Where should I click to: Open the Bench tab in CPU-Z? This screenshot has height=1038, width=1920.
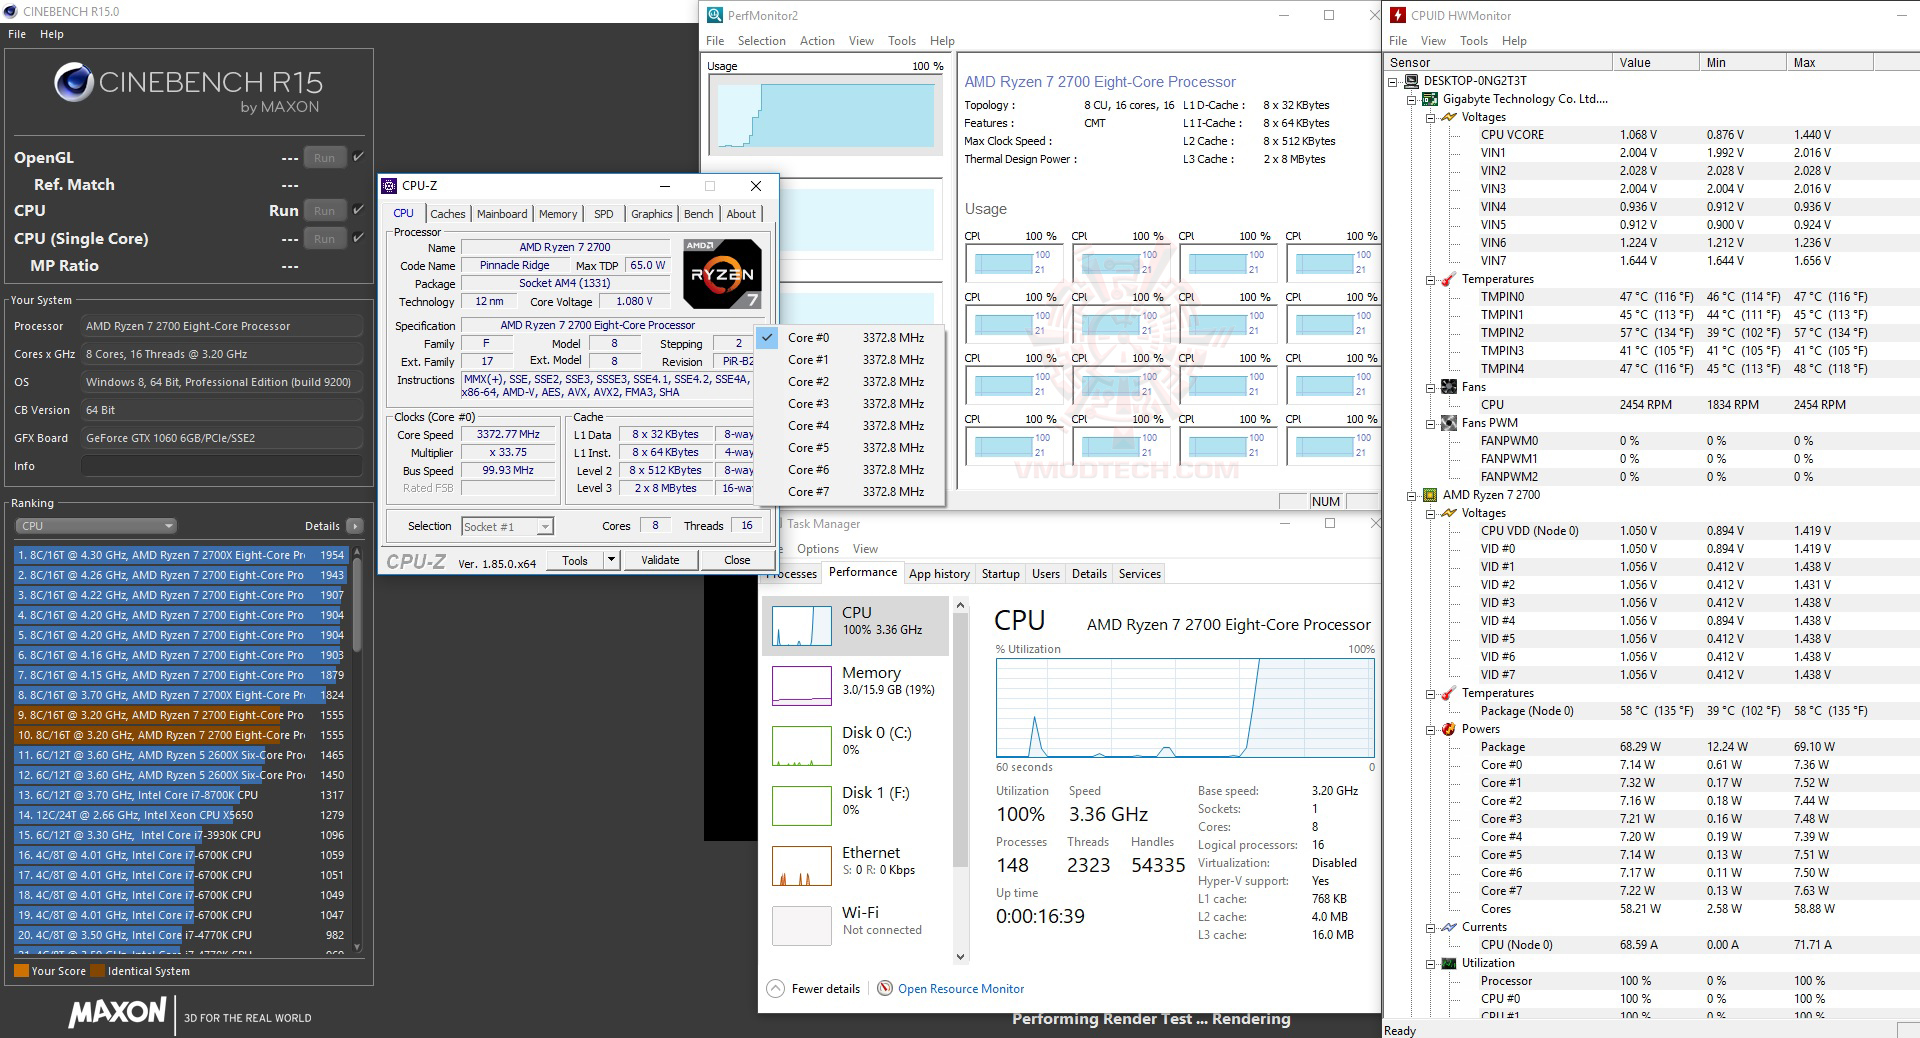[698, 213]
